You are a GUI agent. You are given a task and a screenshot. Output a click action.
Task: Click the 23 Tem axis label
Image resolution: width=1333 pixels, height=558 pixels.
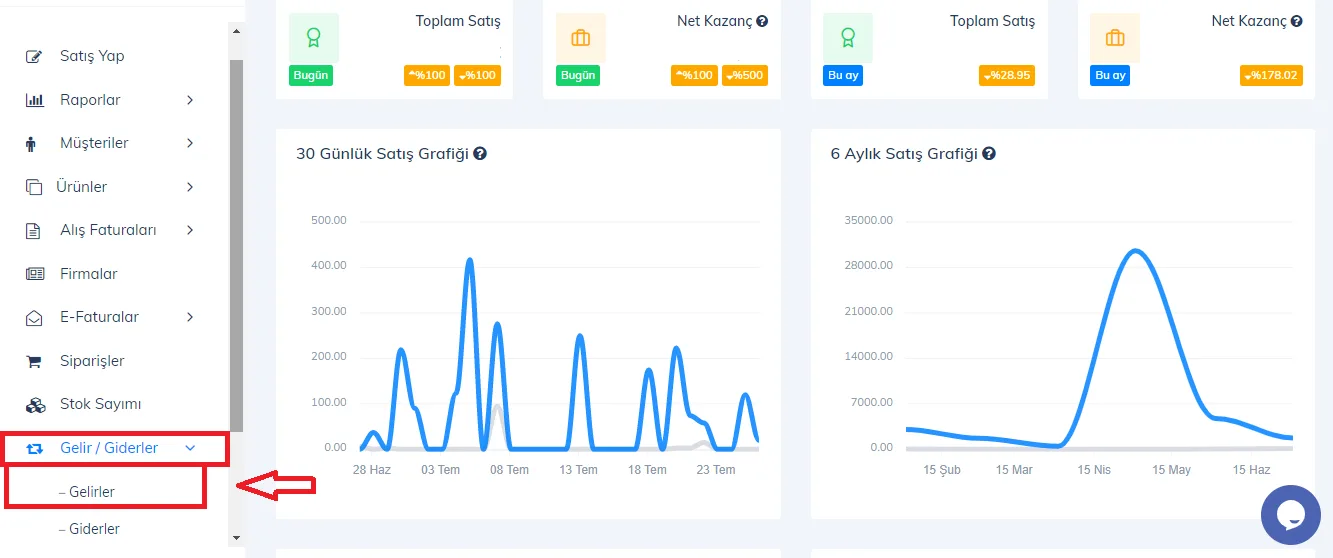[x=716, y=470]
